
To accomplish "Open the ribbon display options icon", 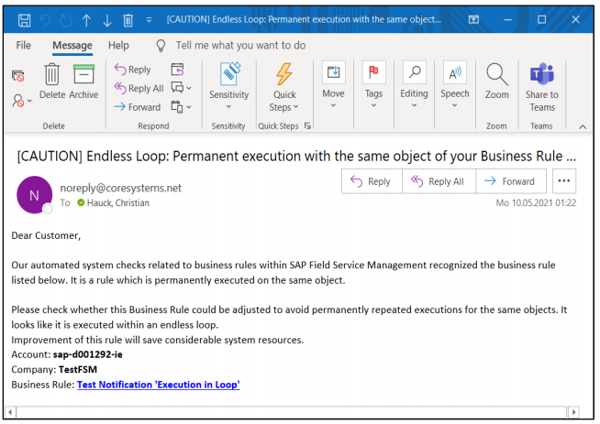I will [x=474, y=20].
